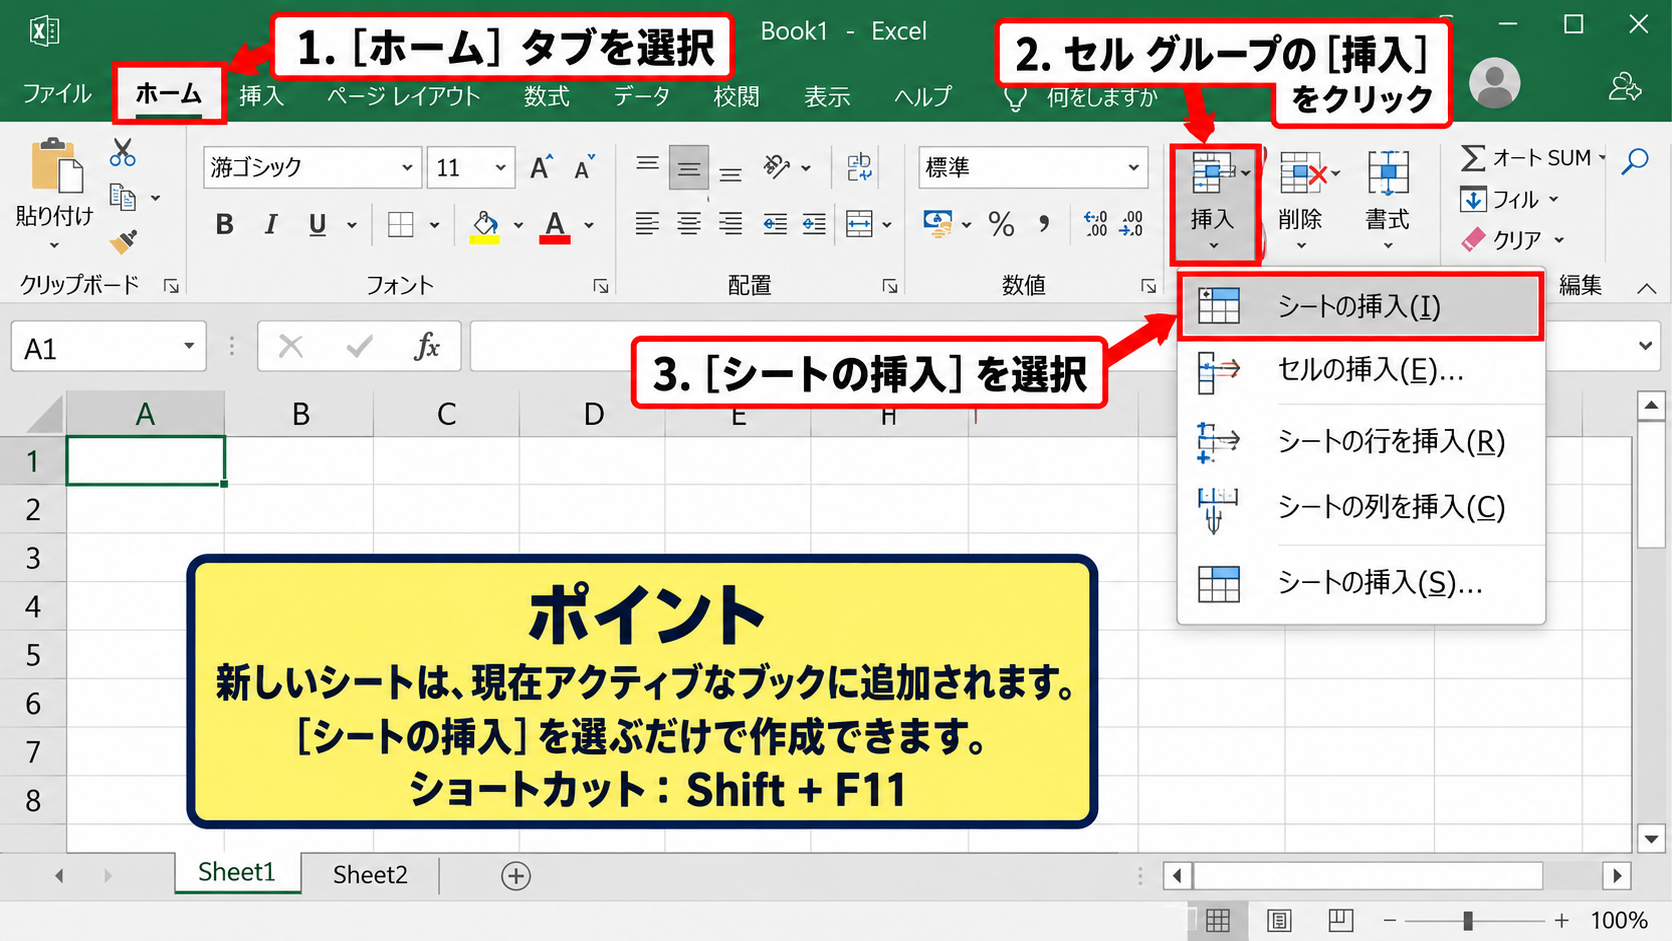Toggle Bold formatting
Viewport: 1672px width, 941px height.
225,225
